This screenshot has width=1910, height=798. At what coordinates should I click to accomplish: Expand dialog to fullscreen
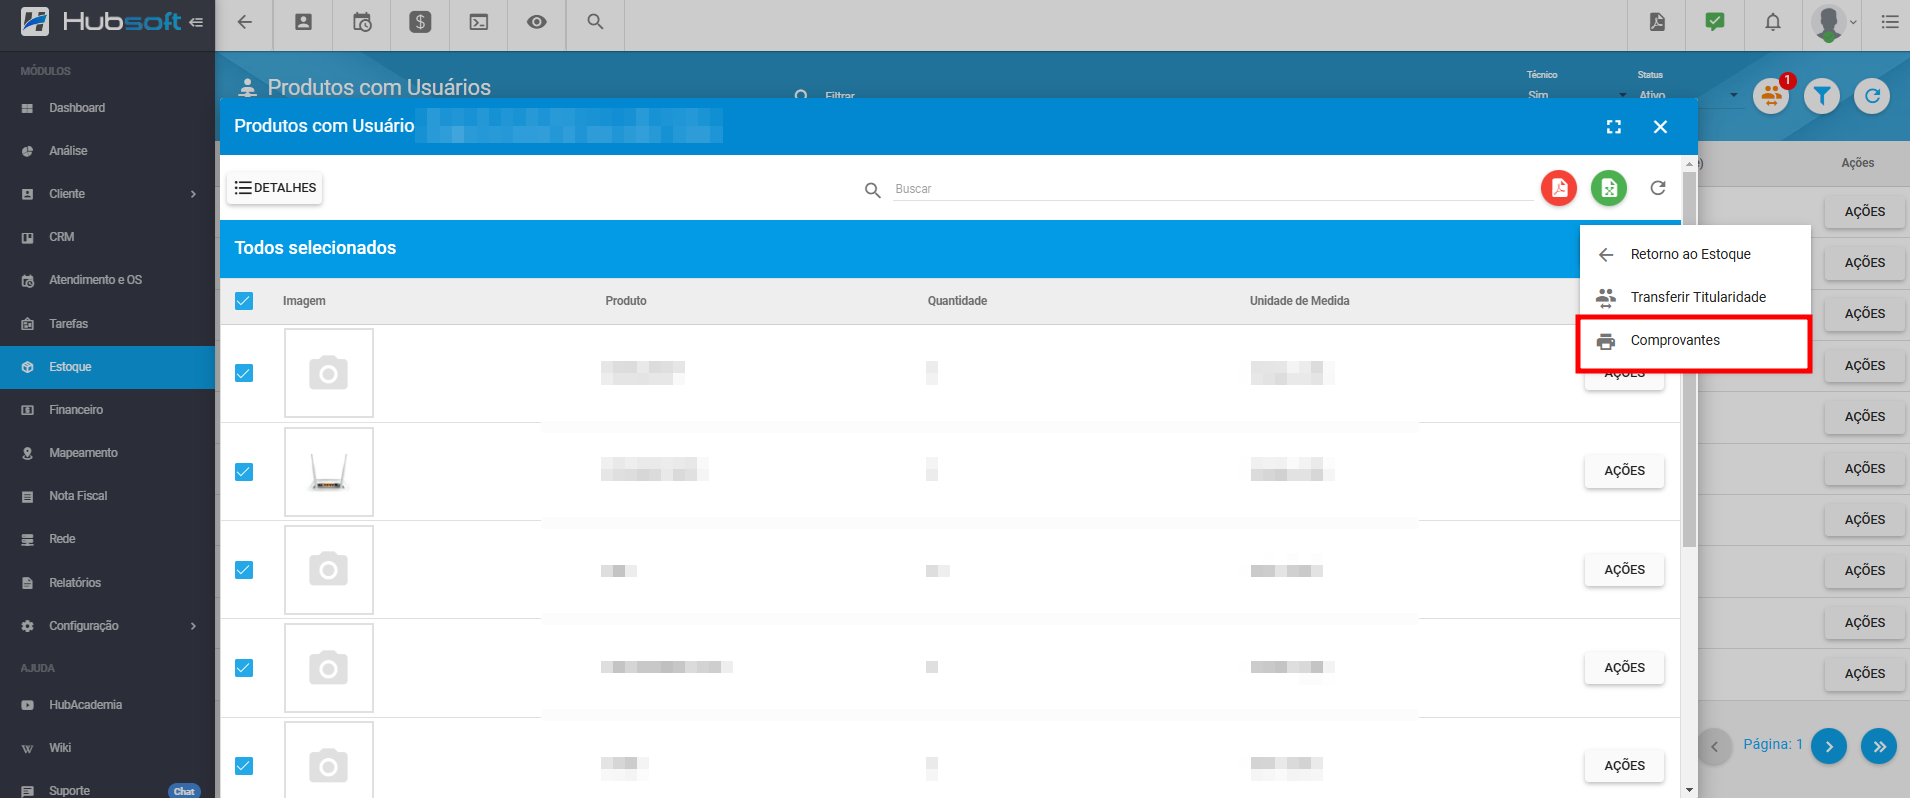tap(1613, 127)
